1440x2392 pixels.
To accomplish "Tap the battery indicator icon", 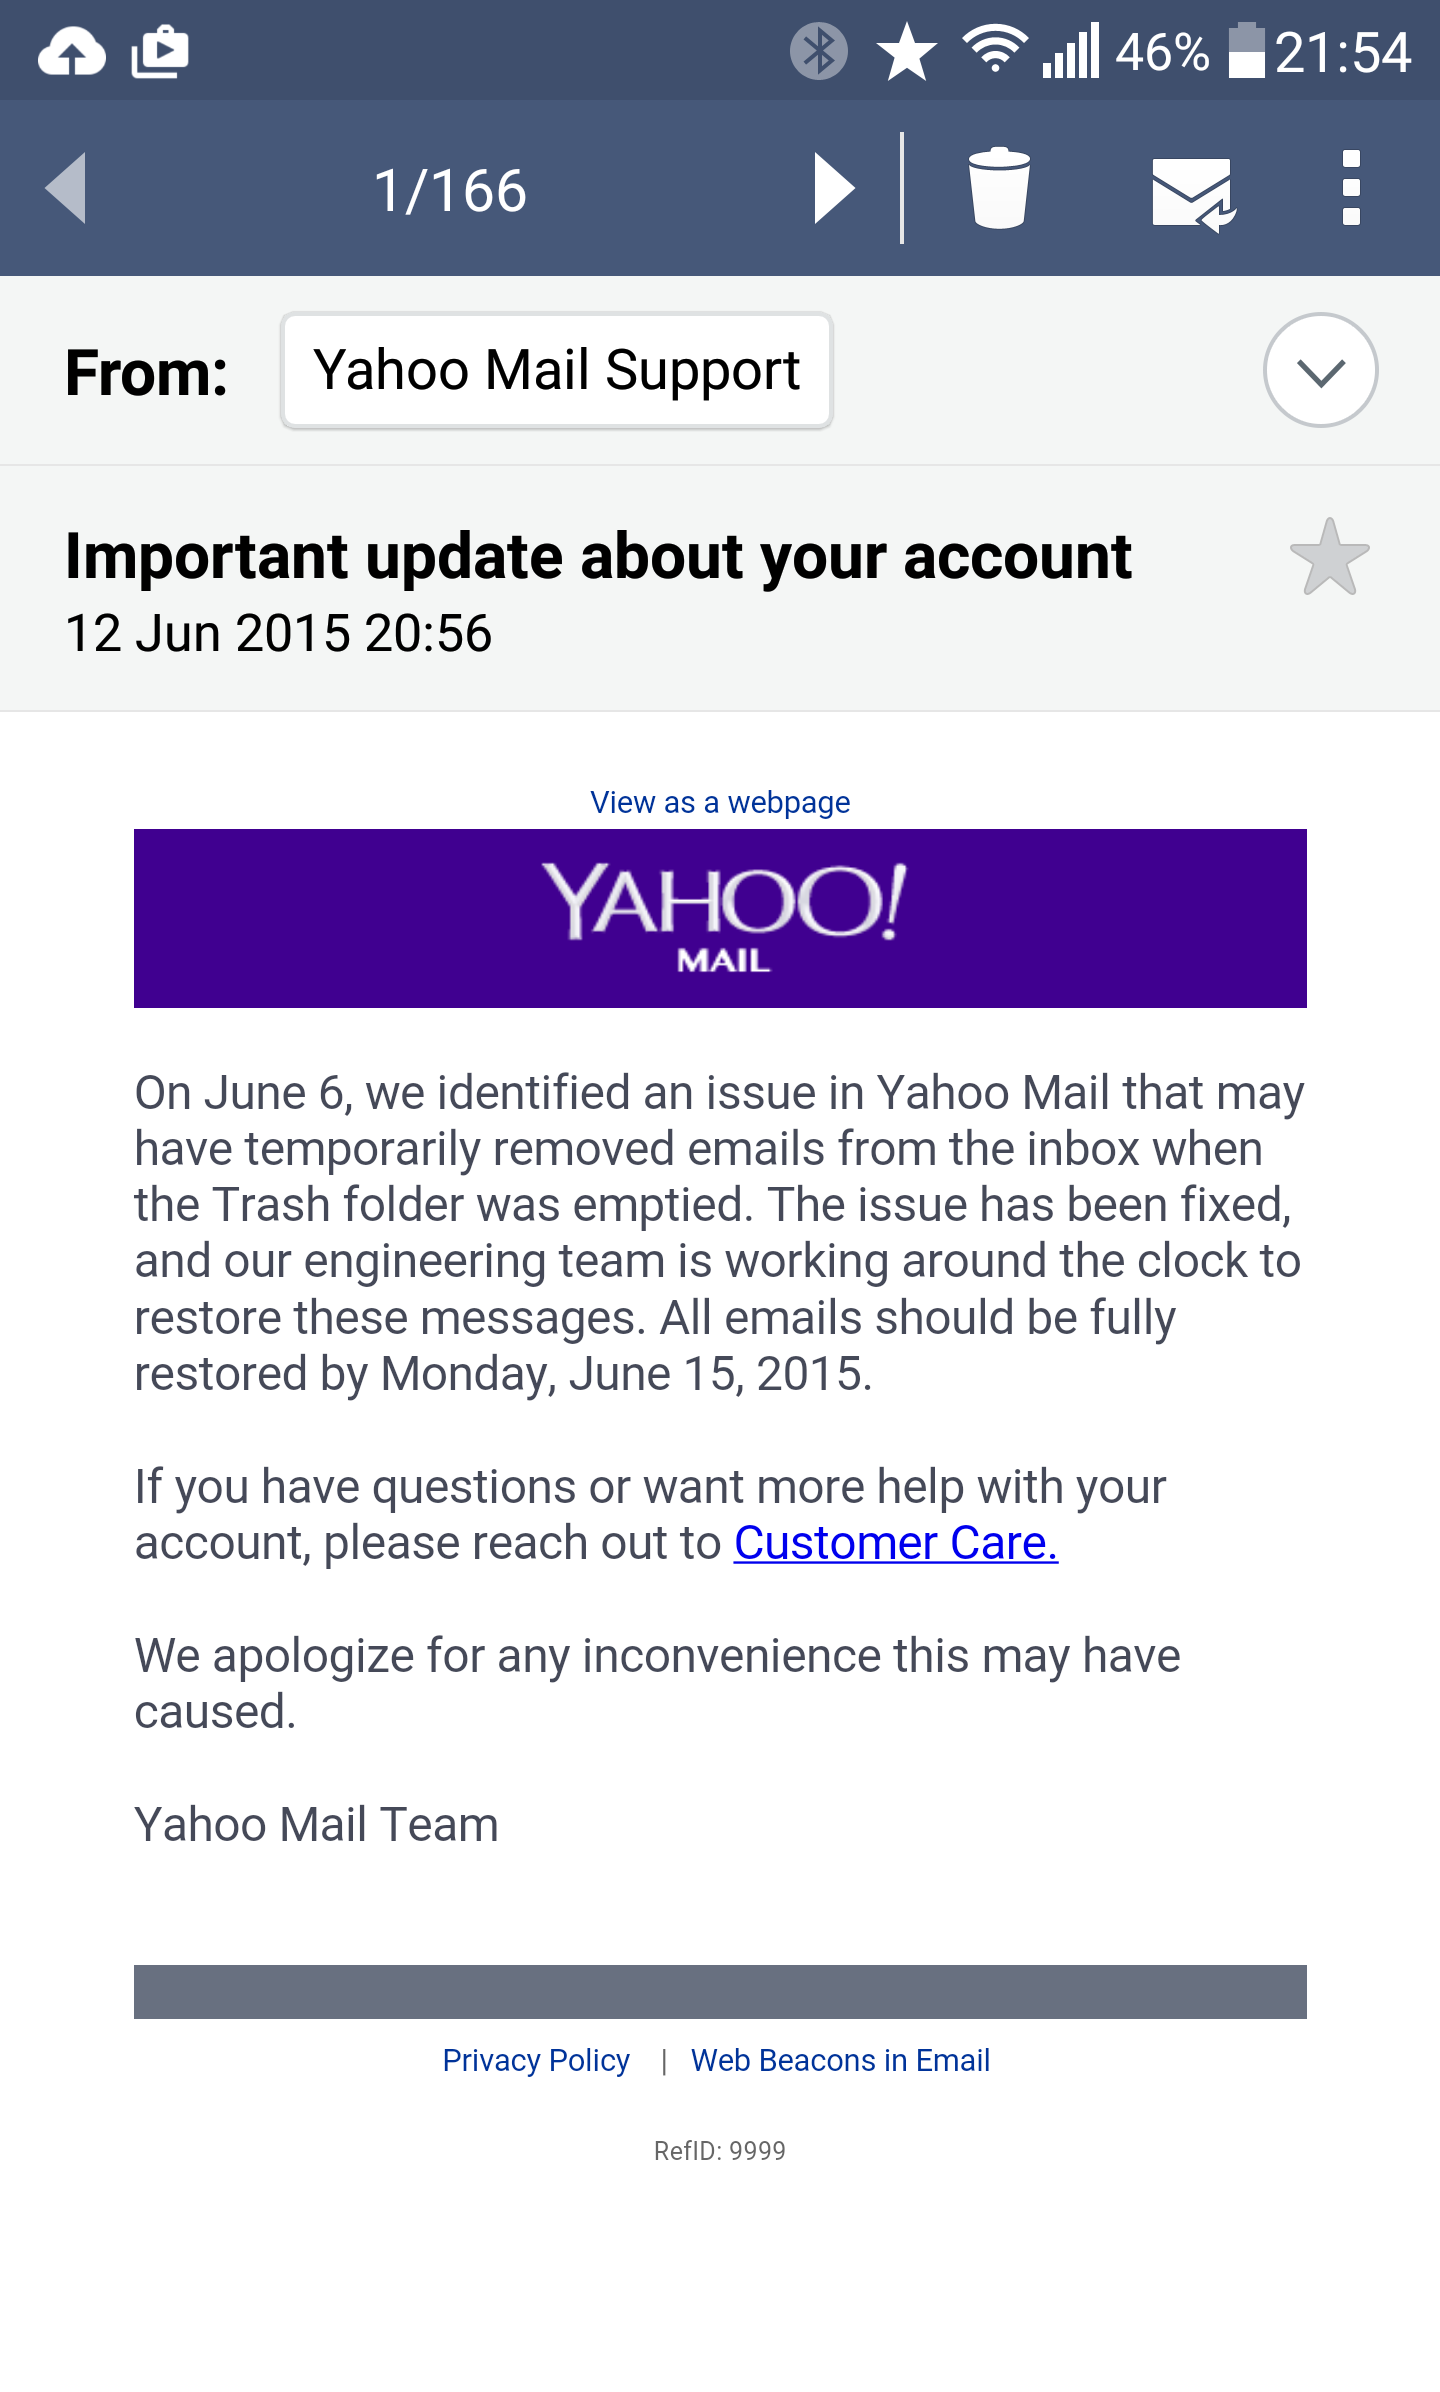I will 1246,51.
